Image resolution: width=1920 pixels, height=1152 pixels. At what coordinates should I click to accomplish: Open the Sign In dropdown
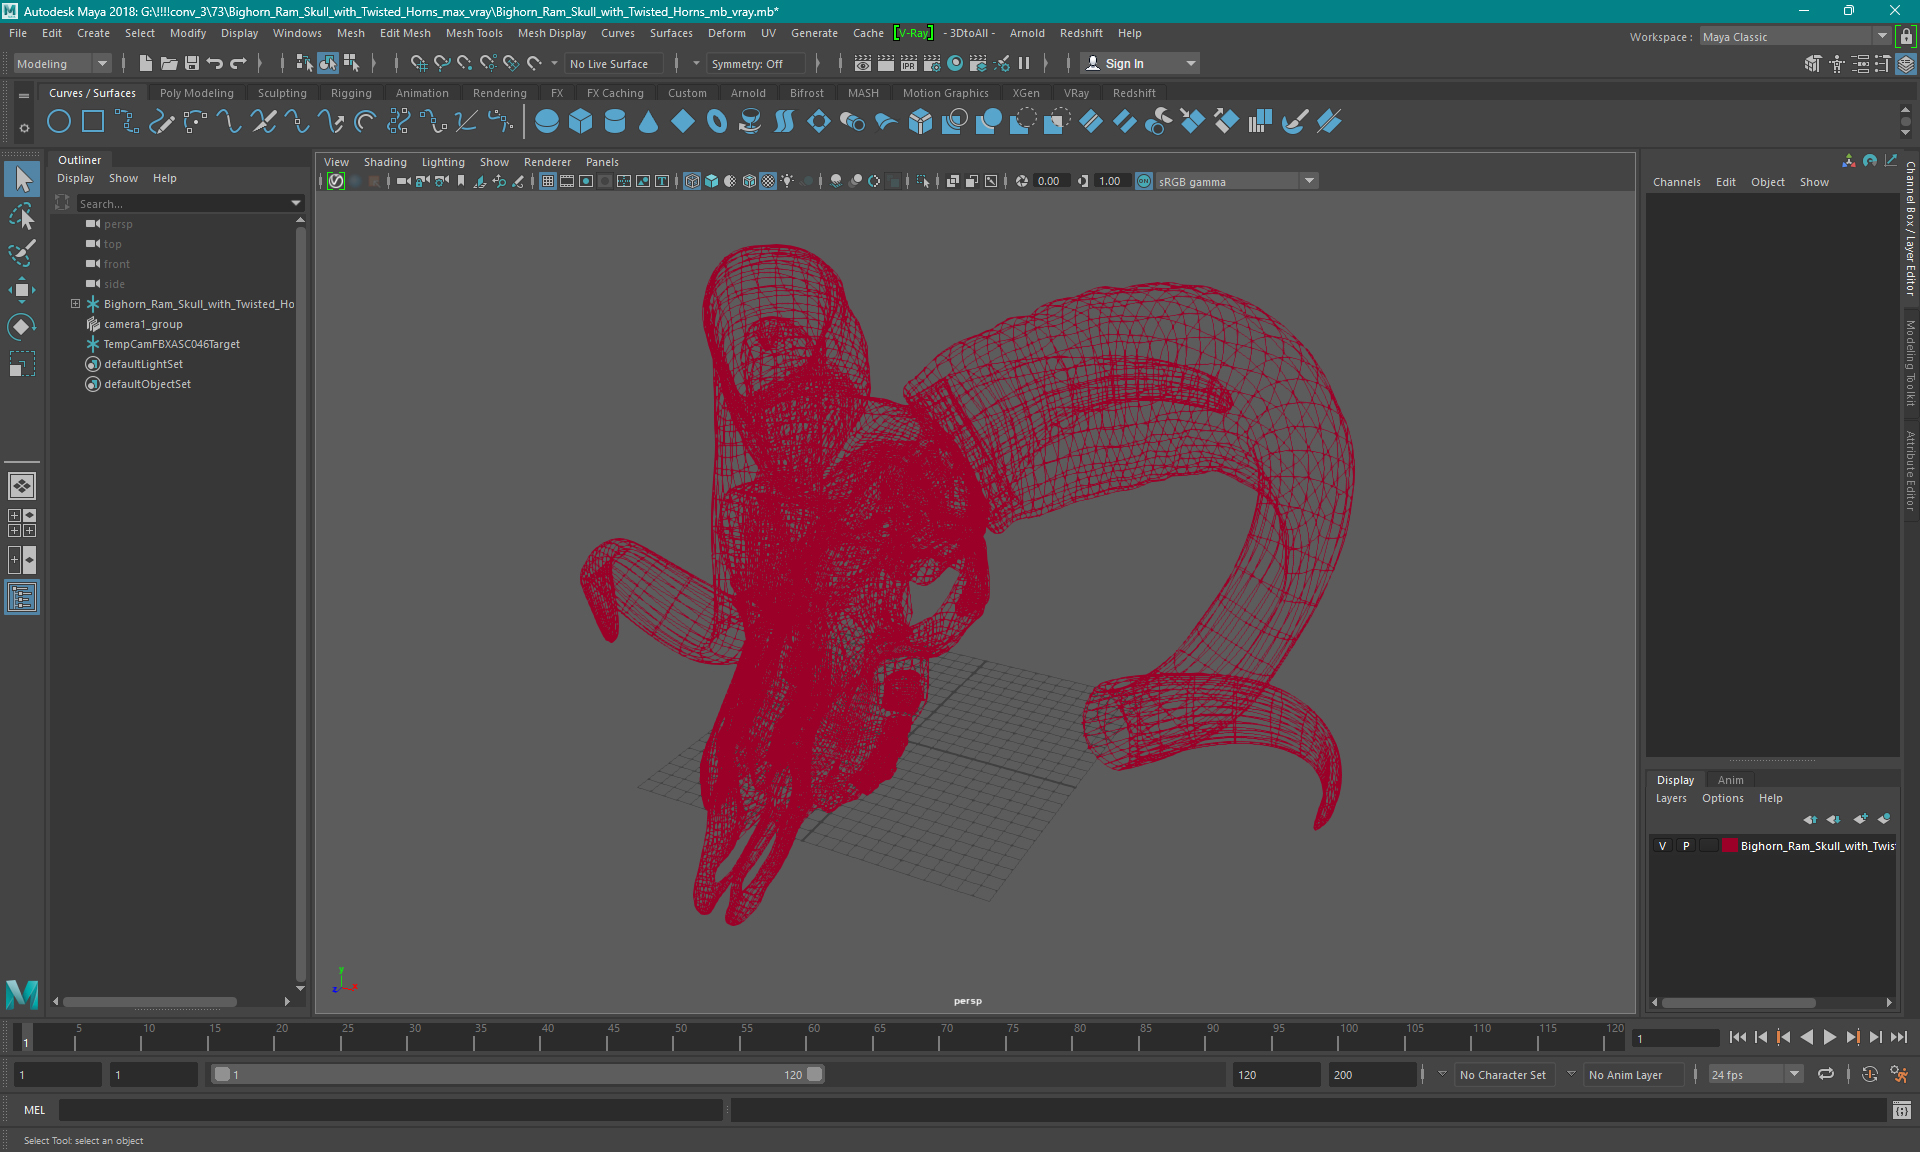pos(1140,63)
